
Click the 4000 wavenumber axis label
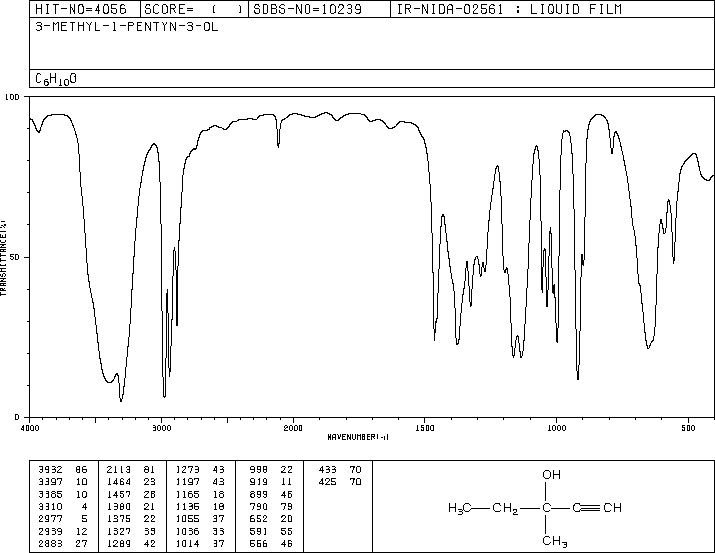coord(30,428)
